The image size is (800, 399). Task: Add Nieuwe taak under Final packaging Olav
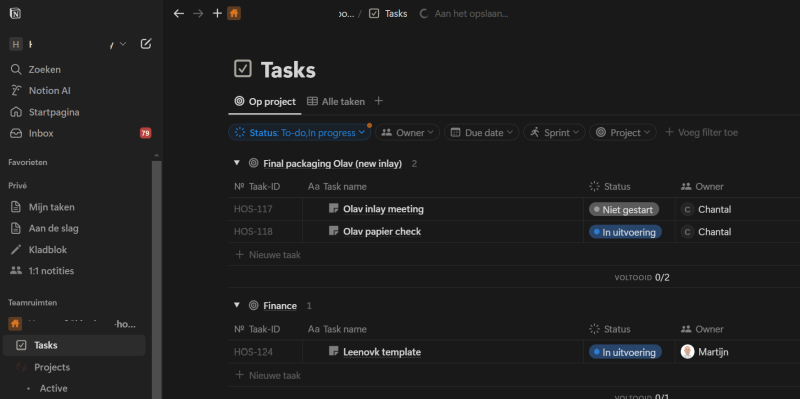click(268, 255)
